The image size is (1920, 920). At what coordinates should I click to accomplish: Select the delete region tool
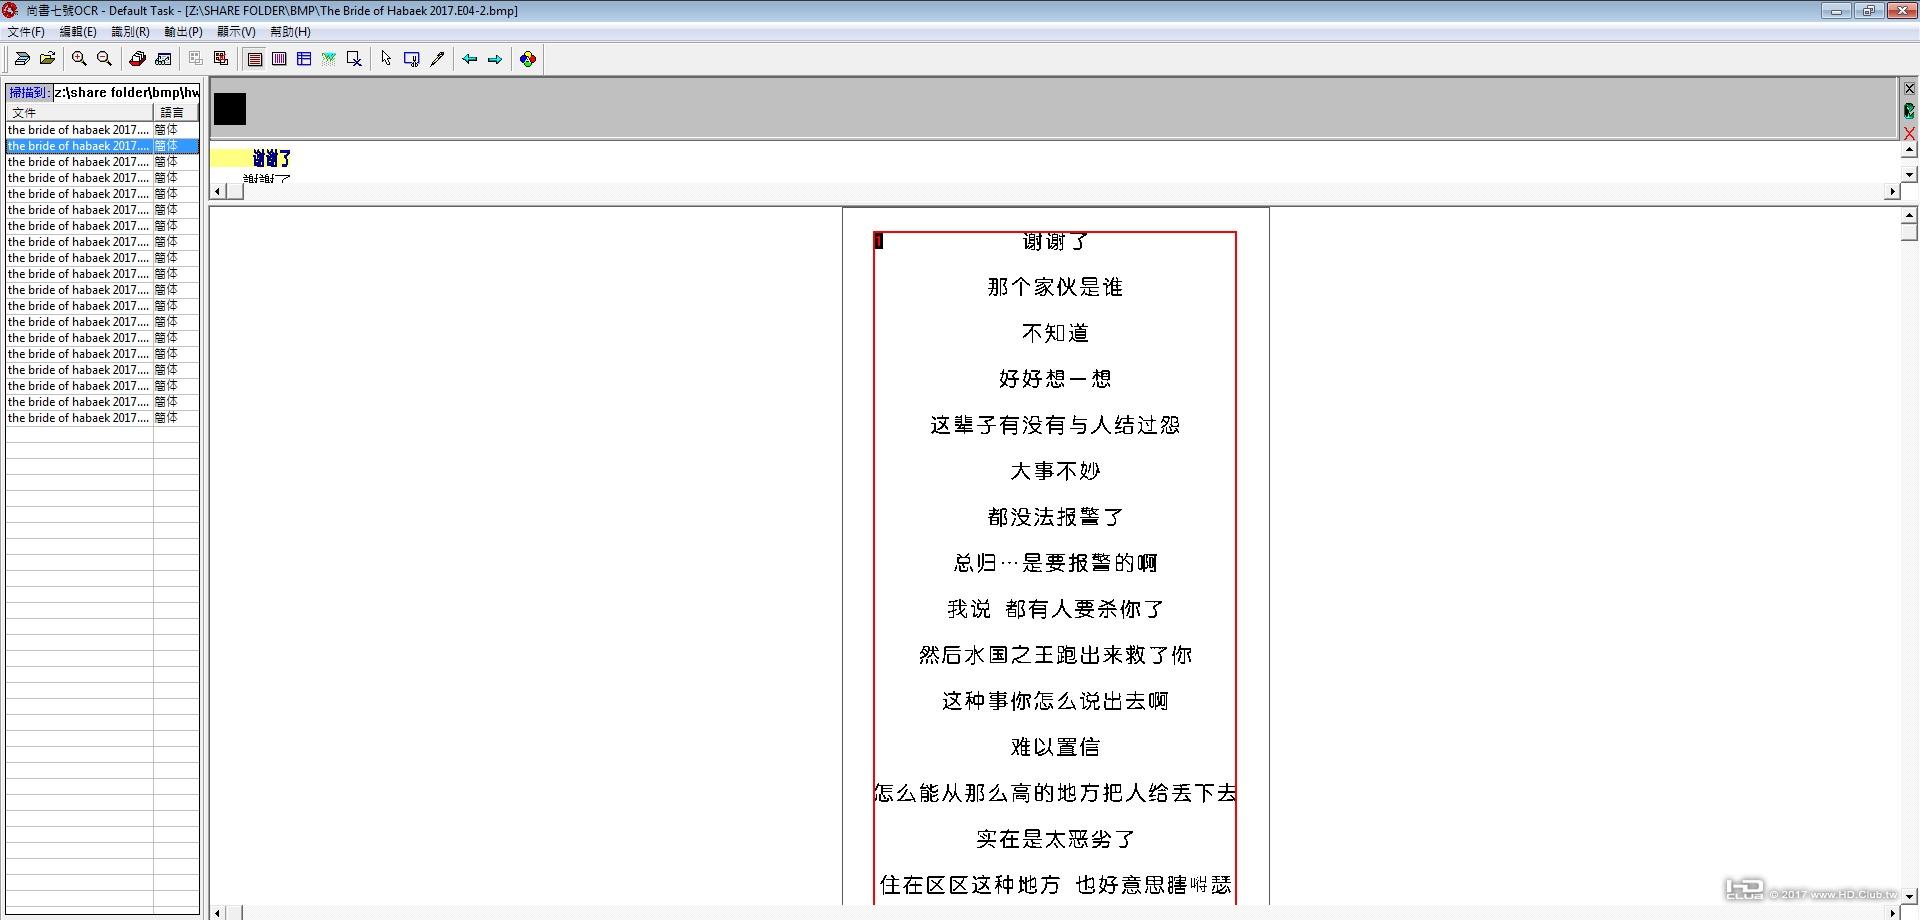[x=354, y=59]
